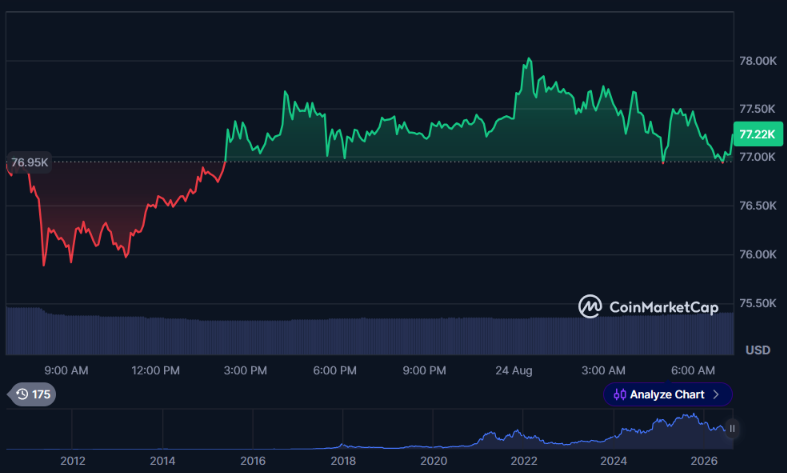Click the price peak near 78.00K
Screen dimensions: 787x473
[529, 59]
